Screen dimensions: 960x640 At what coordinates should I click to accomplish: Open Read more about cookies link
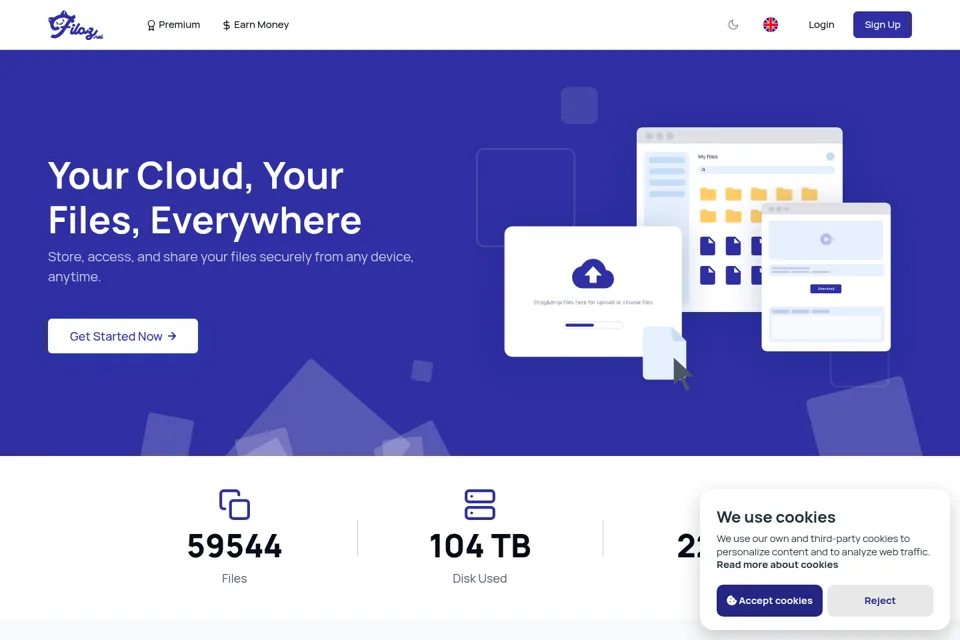(777, 565)
